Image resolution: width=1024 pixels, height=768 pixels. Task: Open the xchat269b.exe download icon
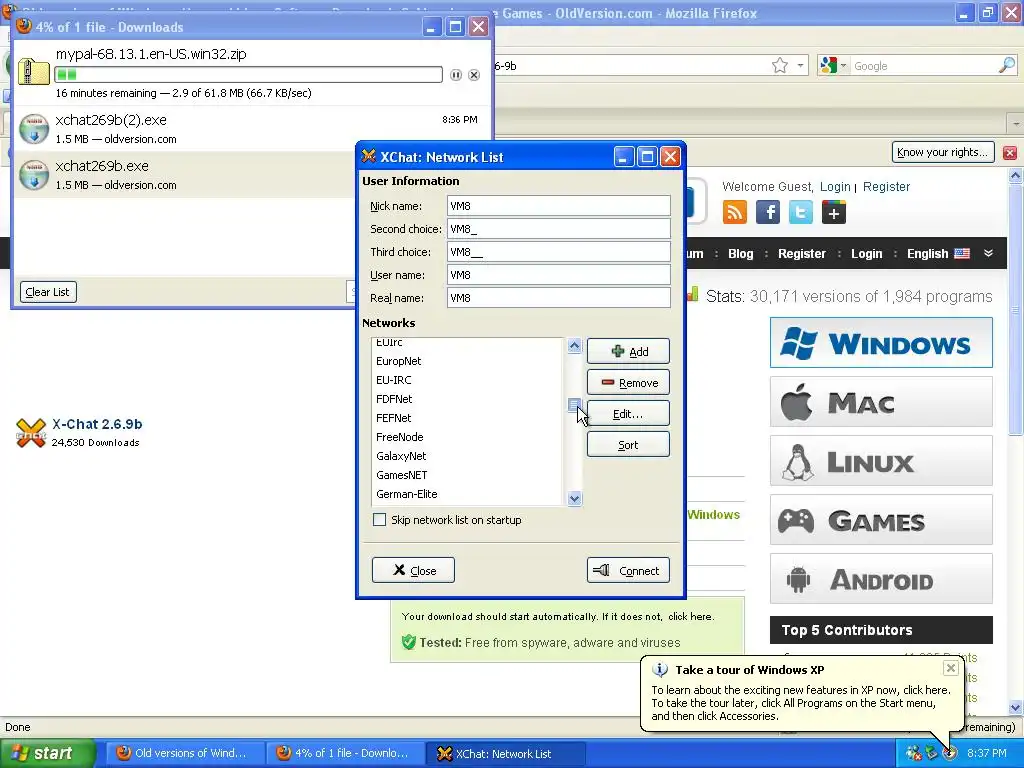tap(33, 175)
